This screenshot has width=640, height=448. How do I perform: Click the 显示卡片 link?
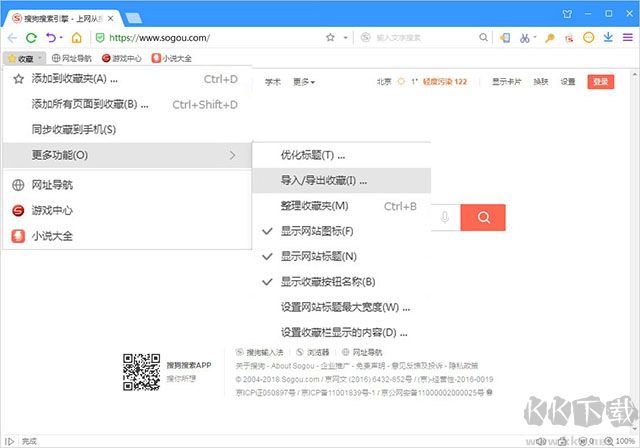[507, 82]
